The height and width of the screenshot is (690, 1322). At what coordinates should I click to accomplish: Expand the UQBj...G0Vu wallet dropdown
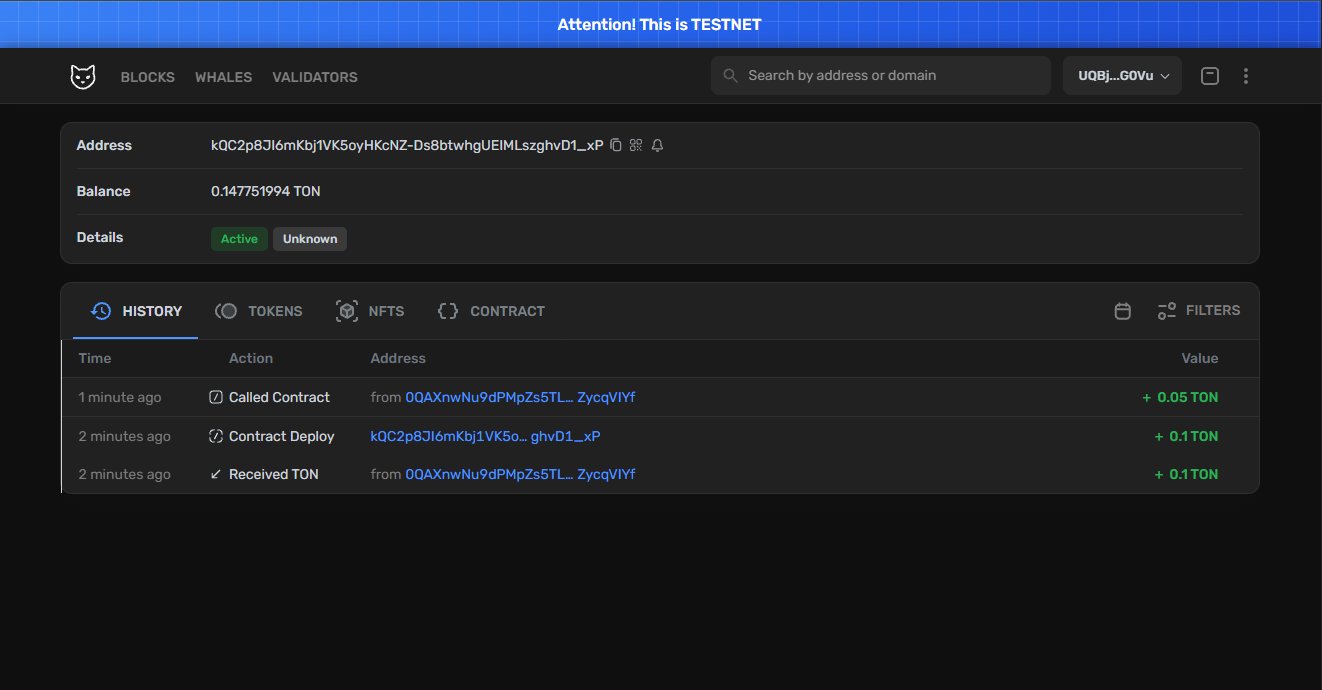[1122, 76]
